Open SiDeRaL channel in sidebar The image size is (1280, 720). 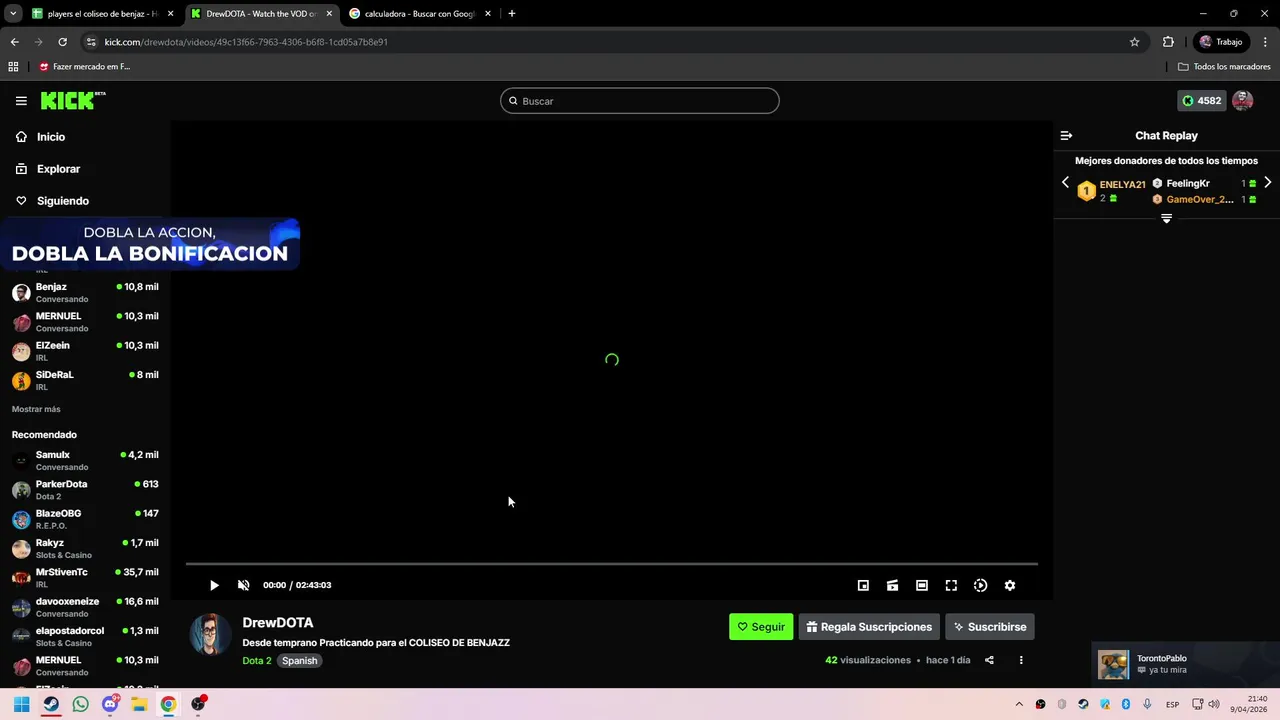point(85,380)
